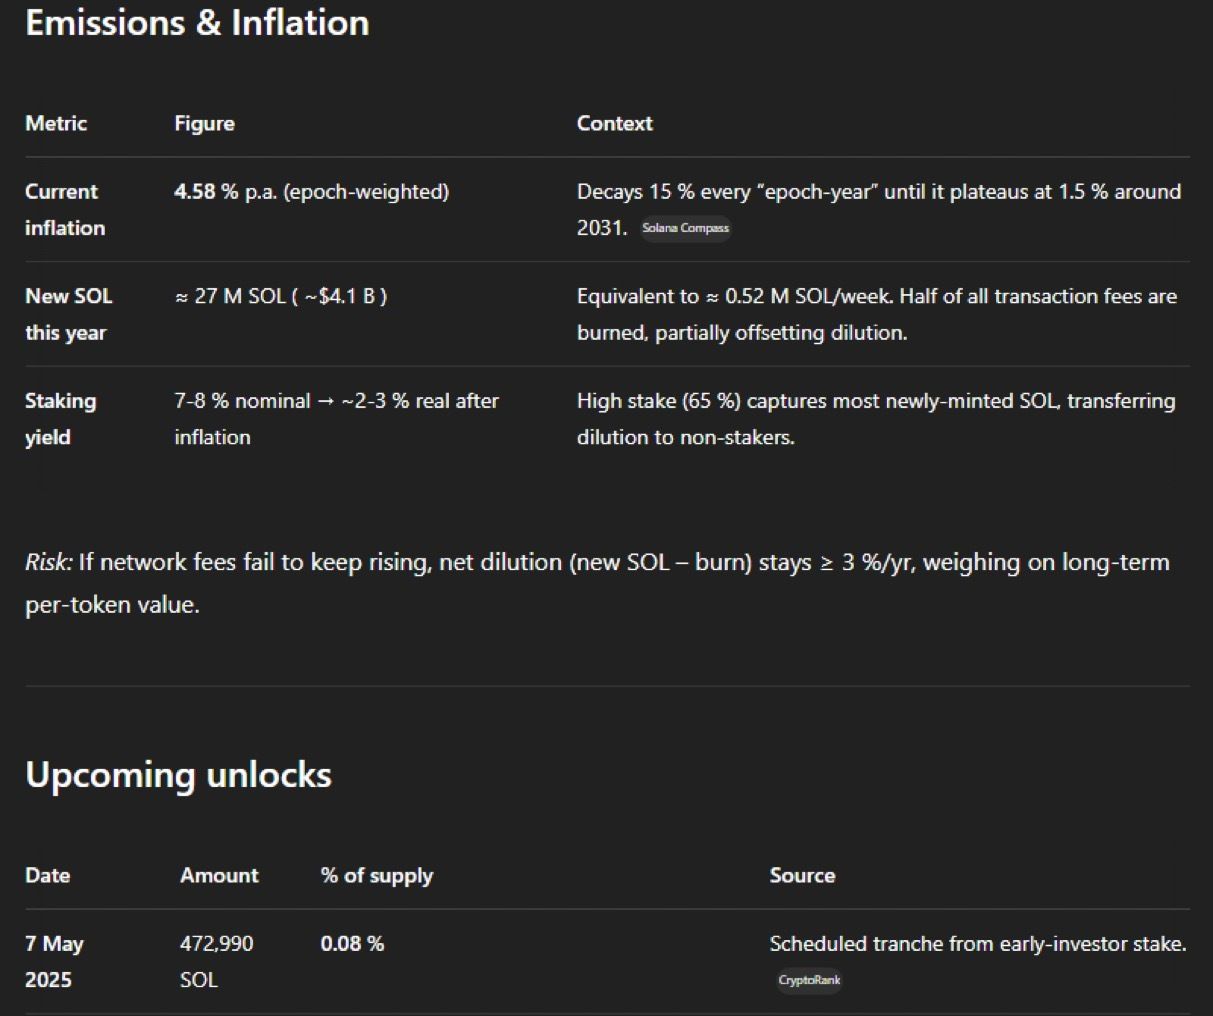Select the Staking yield row label
This screenshot has width=1213, height=1016.
coord(60,418)
